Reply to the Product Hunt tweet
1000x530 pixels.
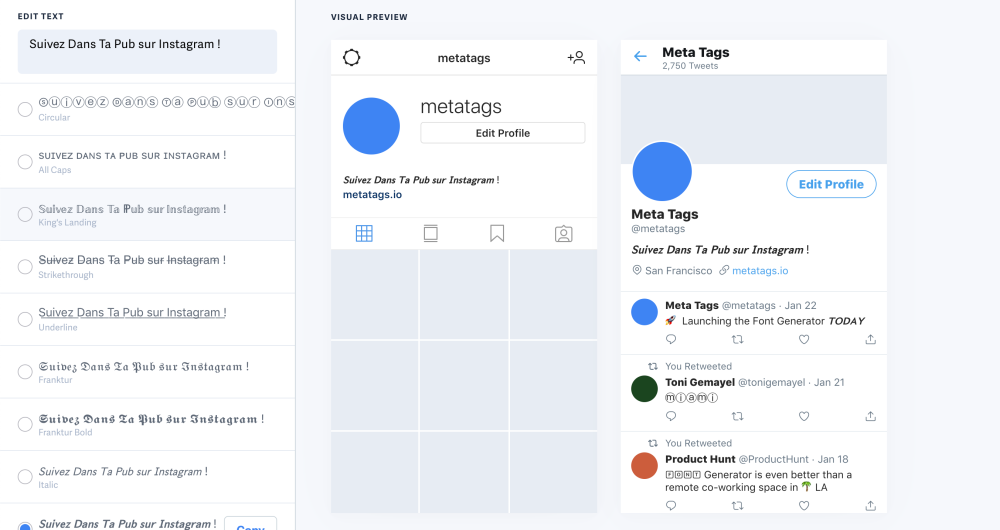(671, 505)
